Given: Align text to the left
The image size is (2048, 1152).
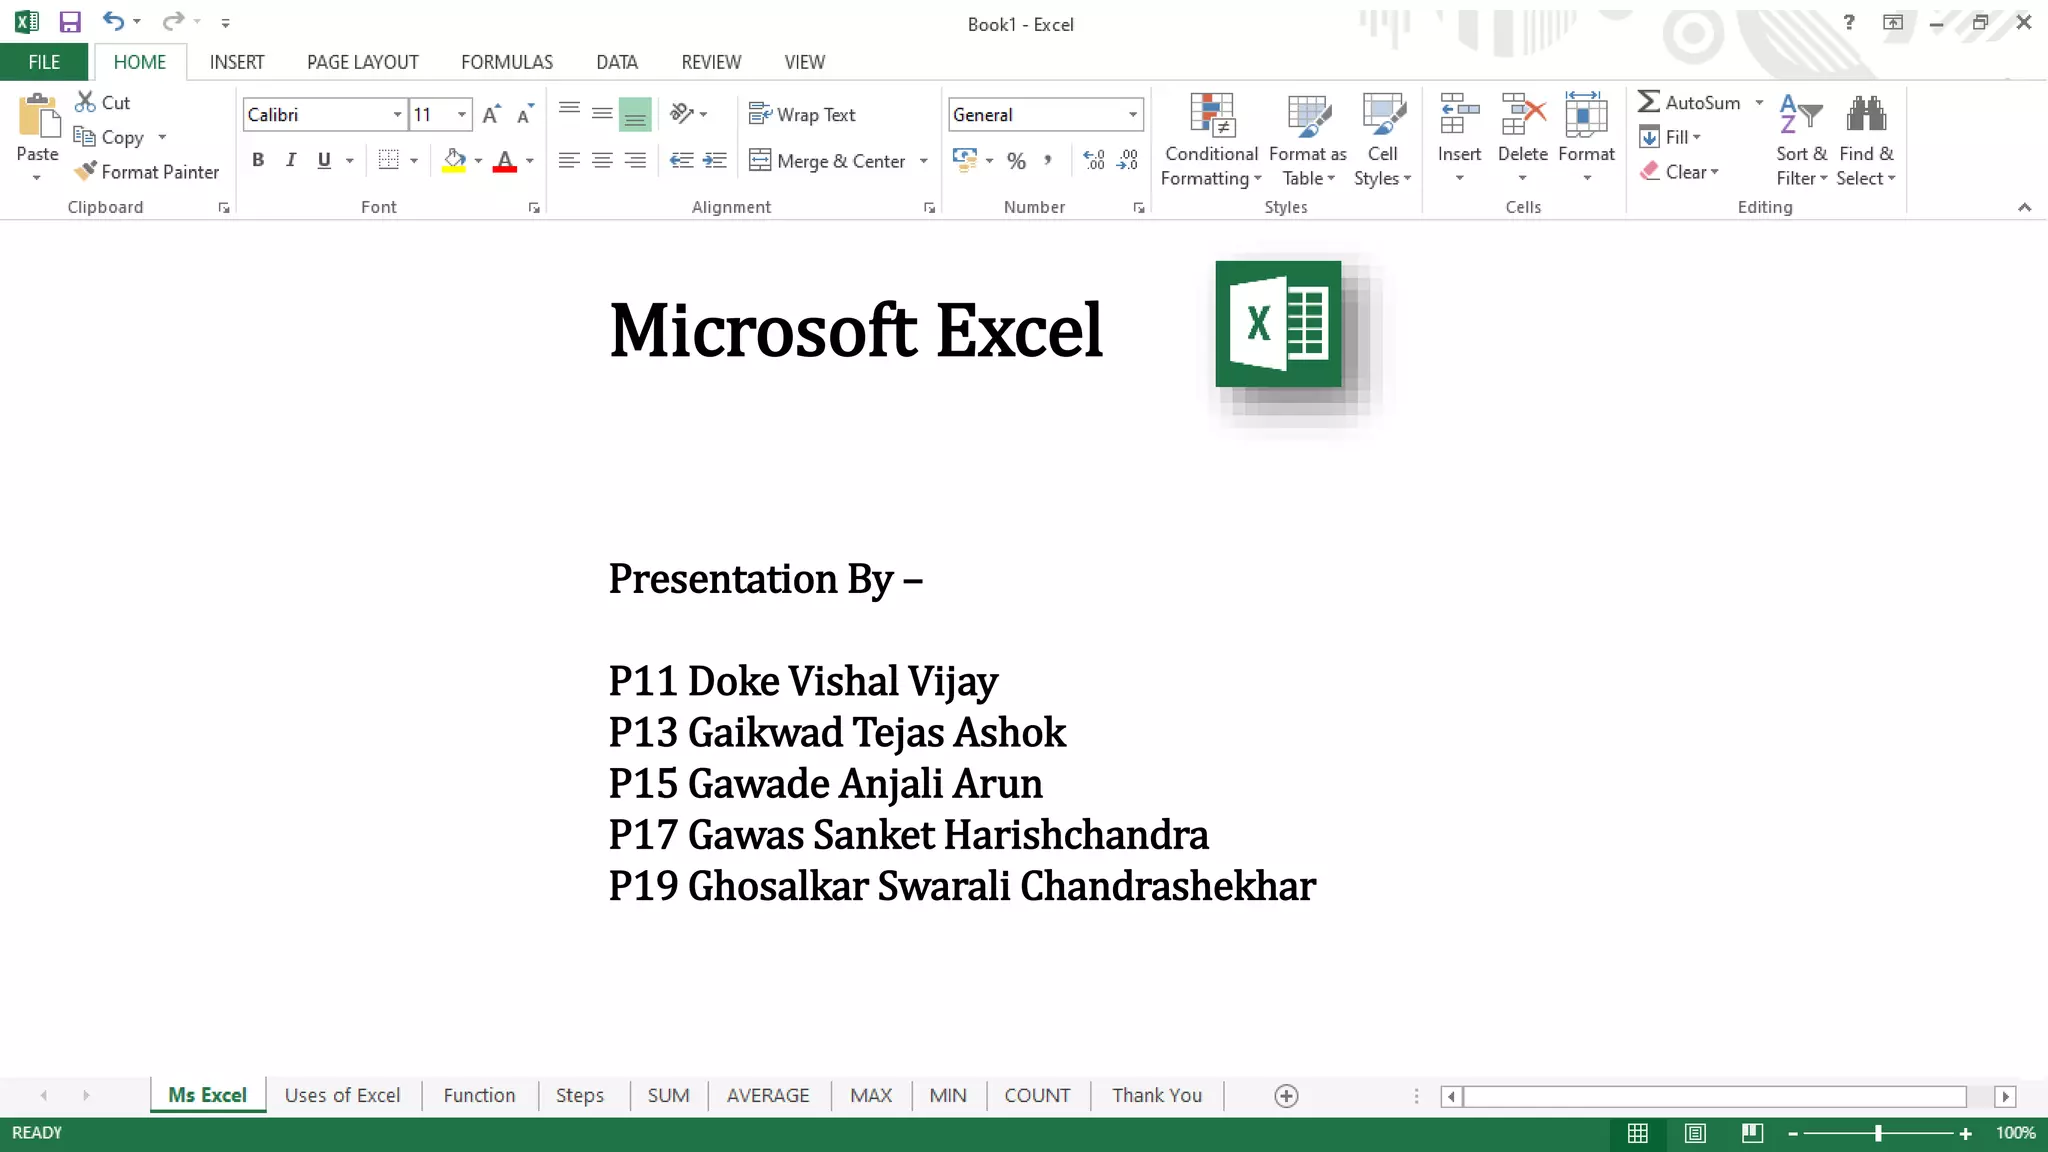Looking at the screenshot, I should pyautogui.click(x=569, y=160).
